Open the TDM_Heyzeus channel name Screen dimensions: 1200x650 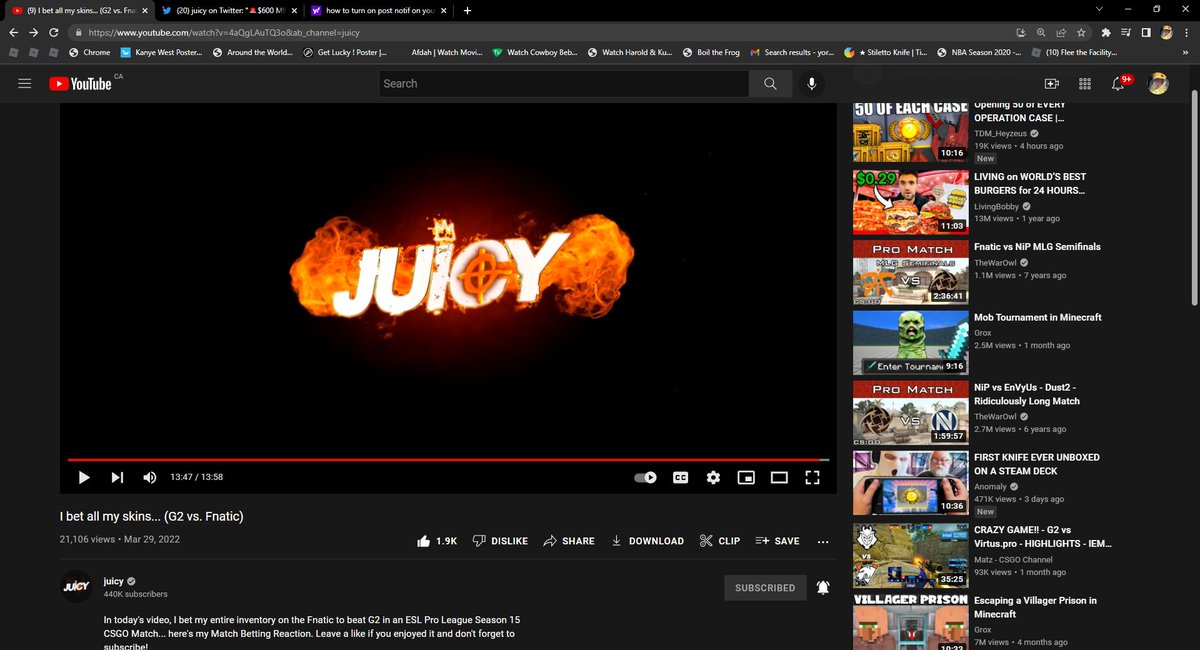1001,133
